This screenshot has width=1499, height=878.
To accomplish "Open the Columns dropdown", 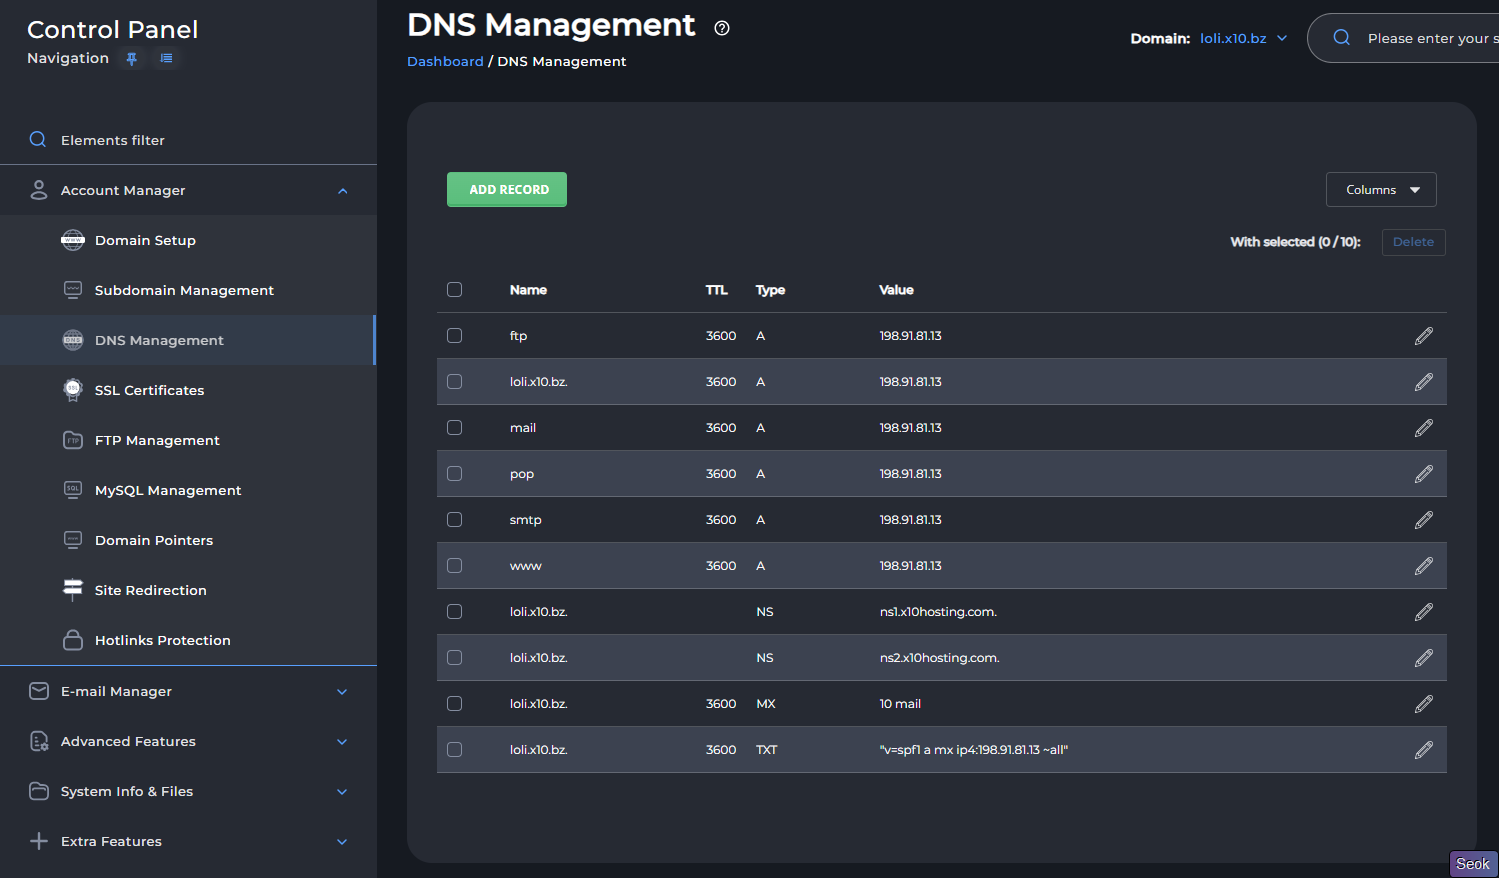I will pyautogui.click(x=1380, y=190).
